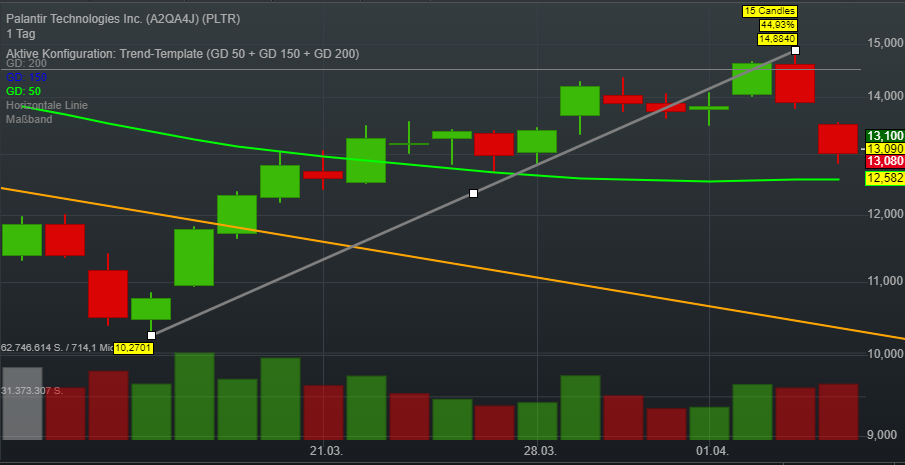Click the 10,000 price axis label
Image resolution: width=905 pixels, height=465 pixels.
885,354
